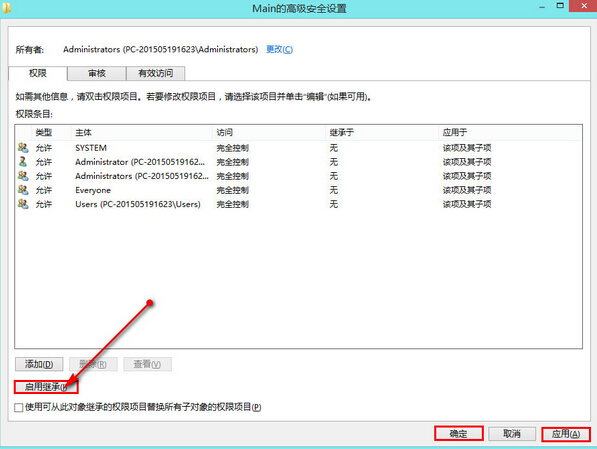Click 该项及其子项 in the Users row

(x=467, y=204)
